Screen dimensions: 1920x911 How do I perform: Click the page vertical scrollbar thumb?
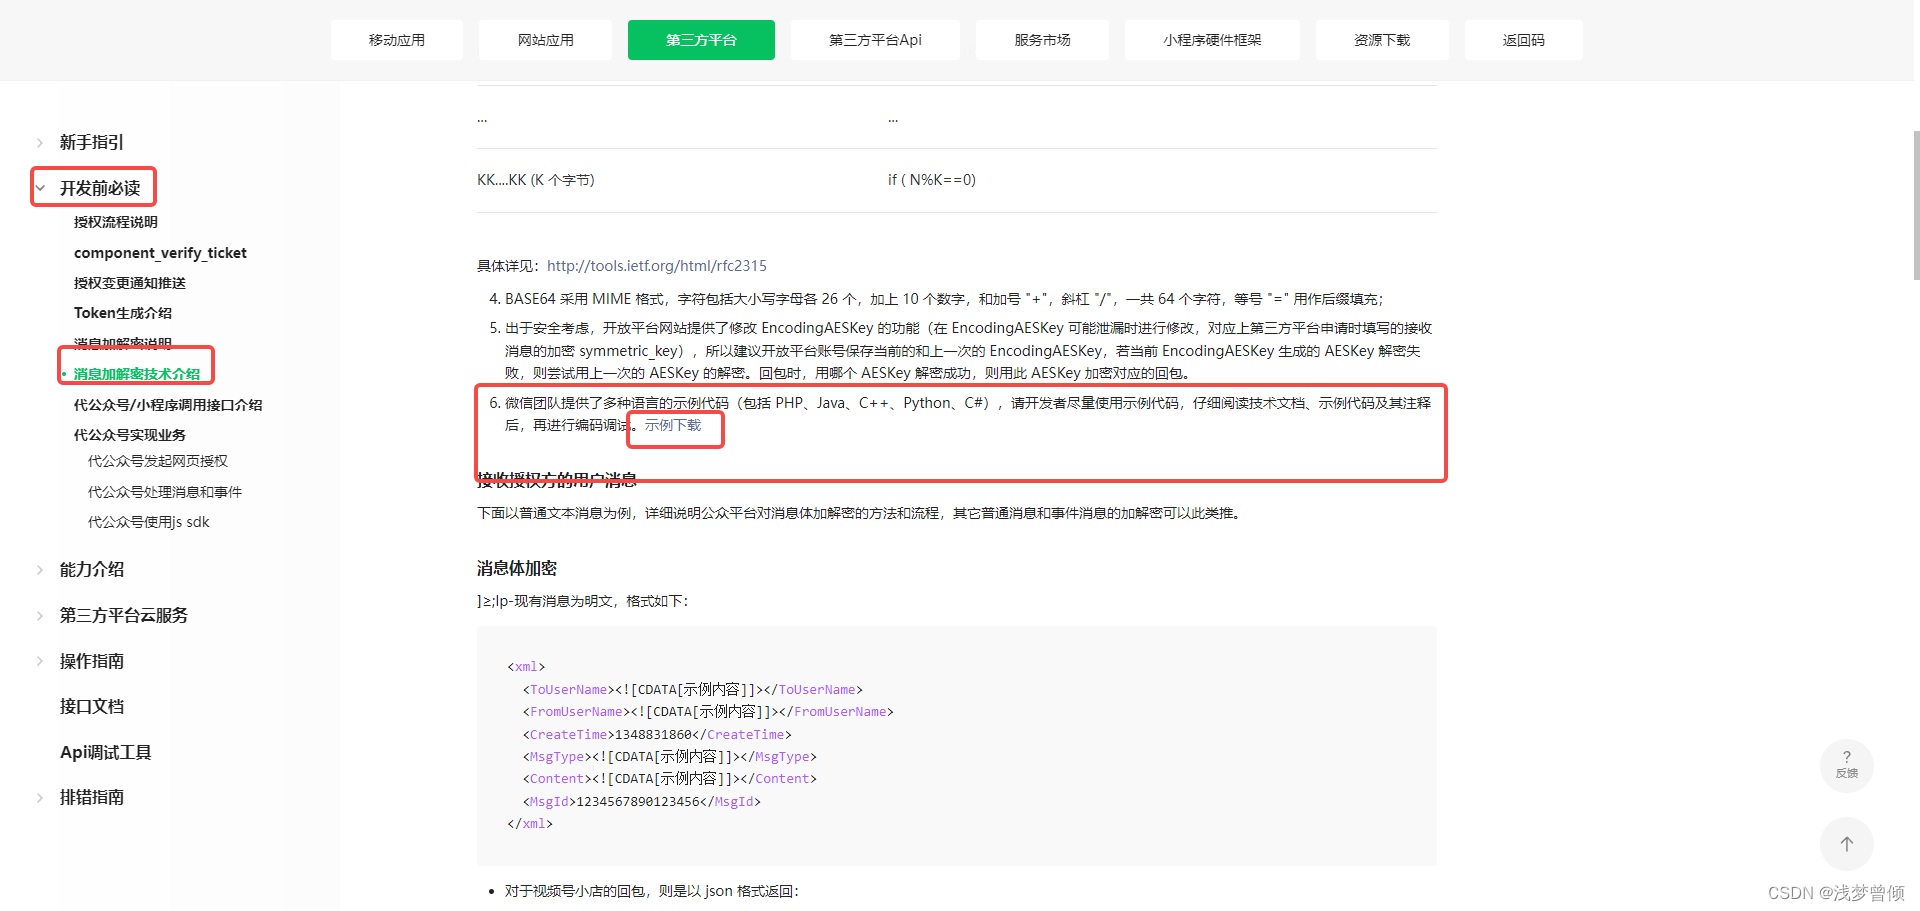coord(1915,205)
